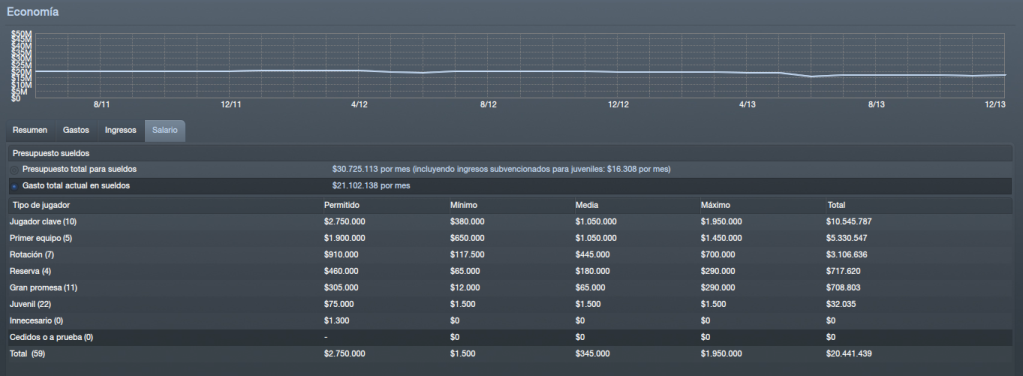Click the Economía panel title
This screenshot has height=376, width=1023.
pyautogui.click(x=33, y=12)
